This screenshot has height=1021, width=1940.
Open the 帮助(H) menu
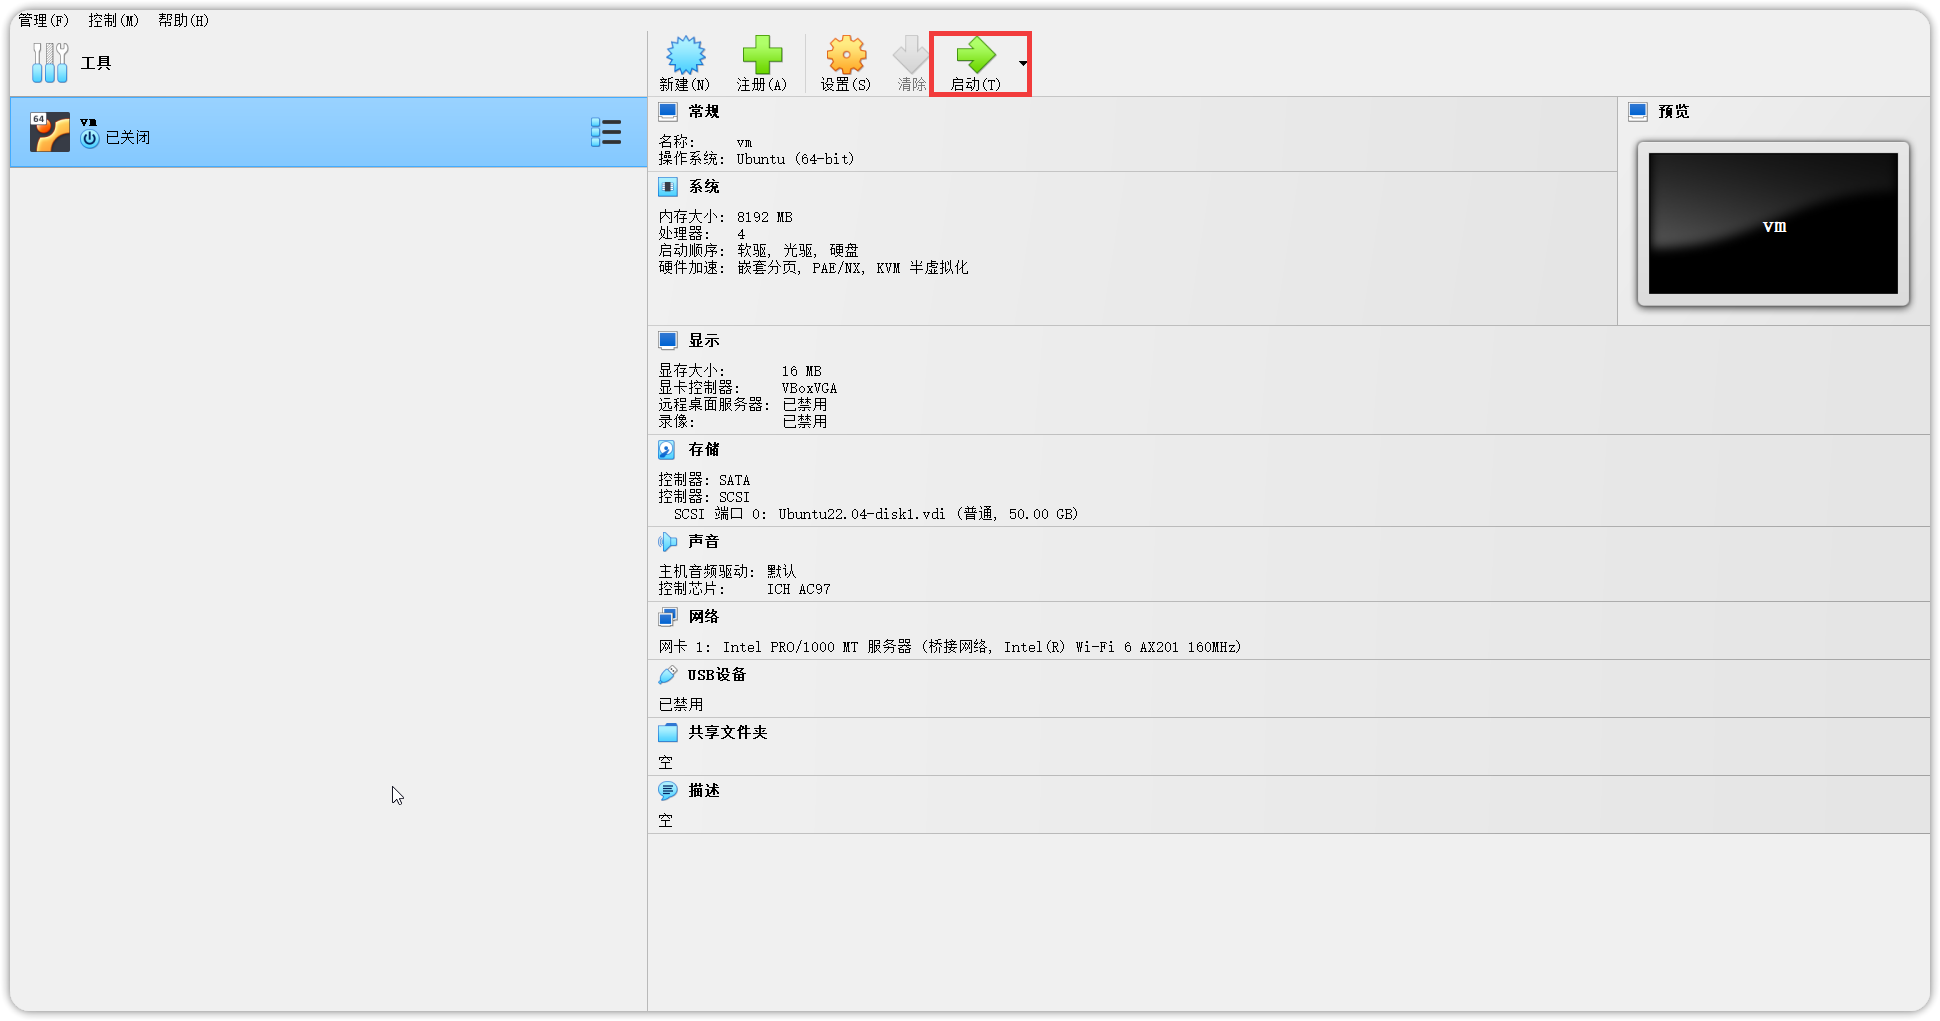pyautogui.click(x=184, y=20)
